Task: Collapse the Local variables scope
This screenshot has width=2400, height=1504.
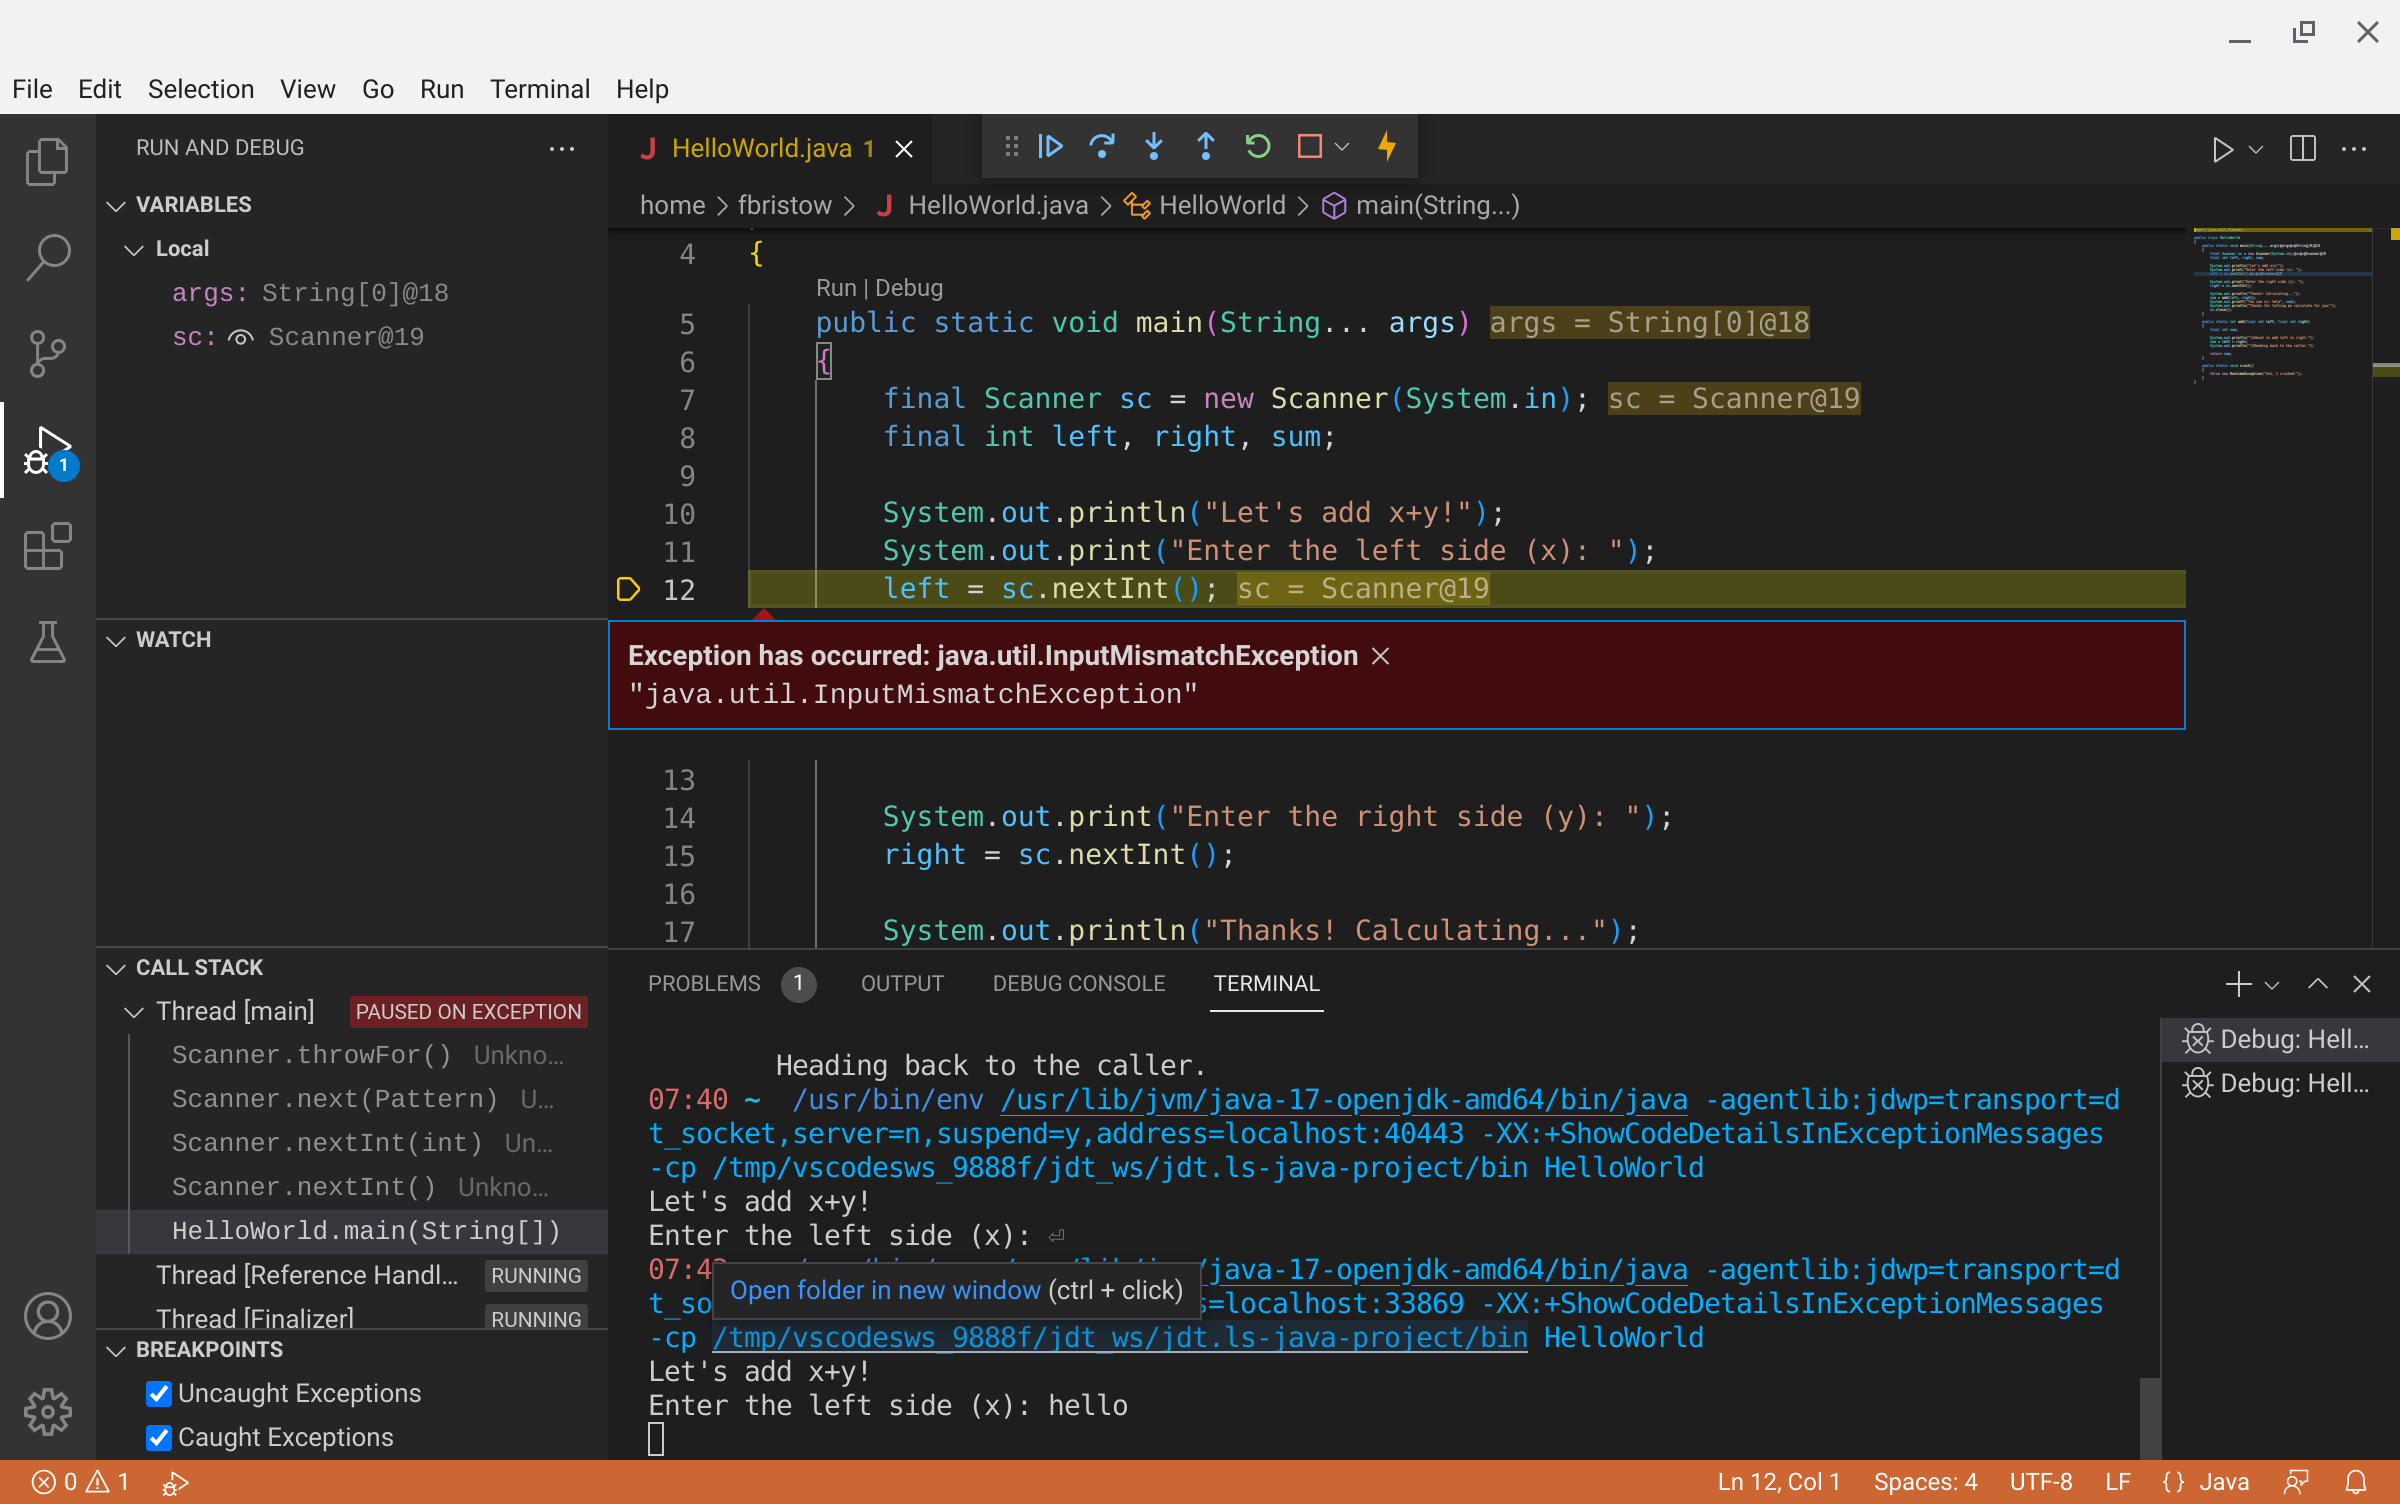Action: (134, 249)
